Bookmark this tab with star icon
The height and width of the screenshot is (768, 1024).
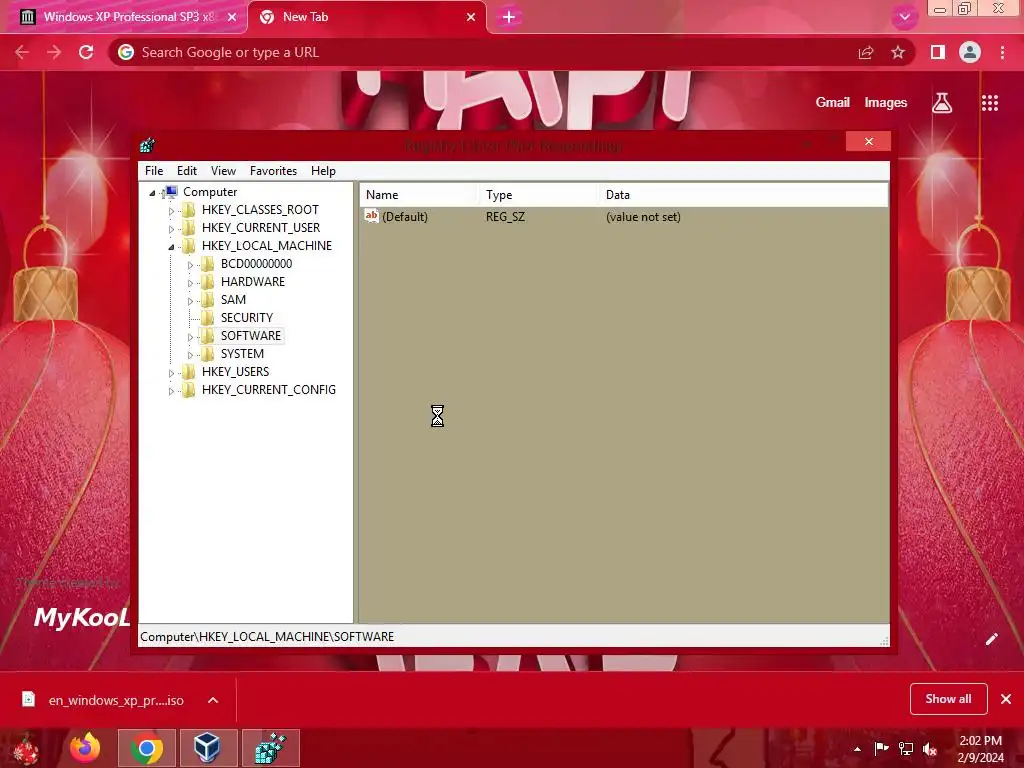pos(898,52)
